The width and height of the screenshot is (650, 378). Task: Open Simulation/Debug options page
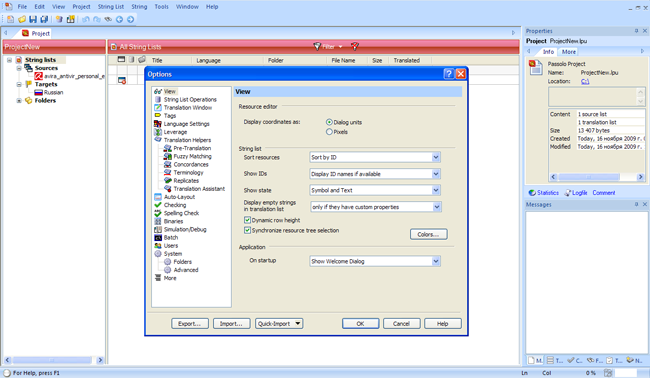pyautogui.click(x=185, y=229)
